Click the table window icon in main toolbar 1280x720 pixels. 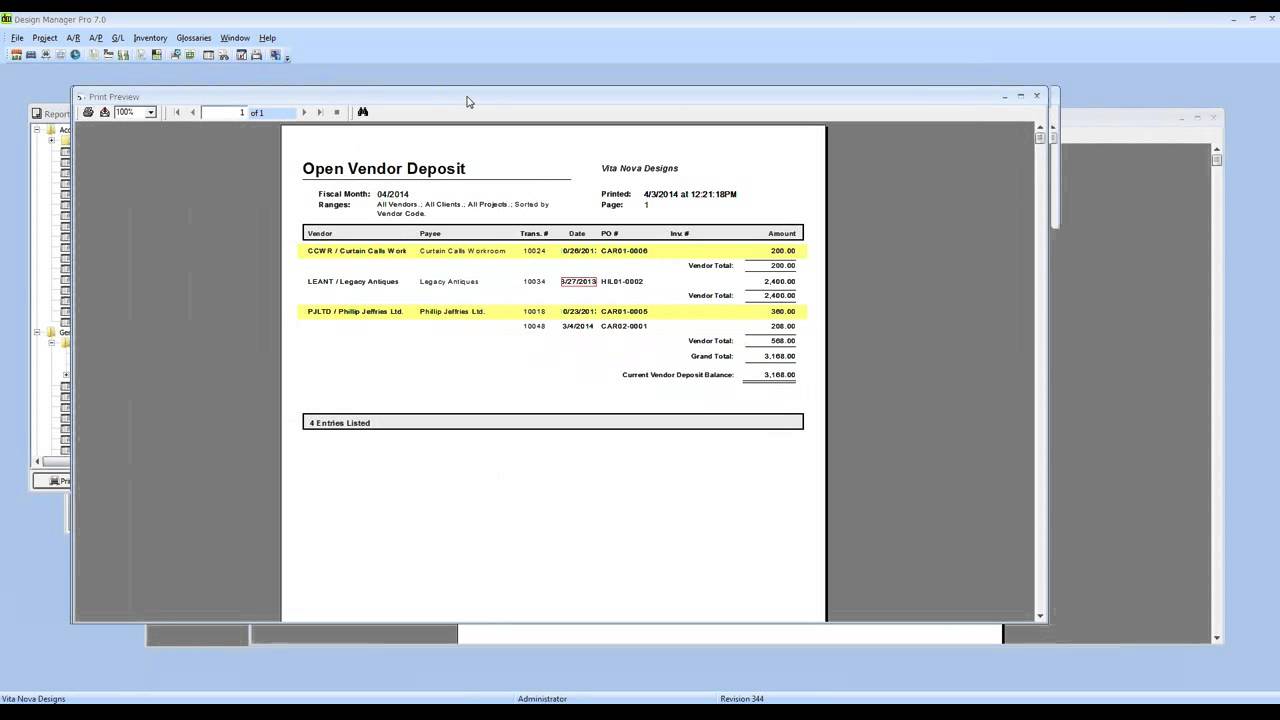(x=208, y=55)
